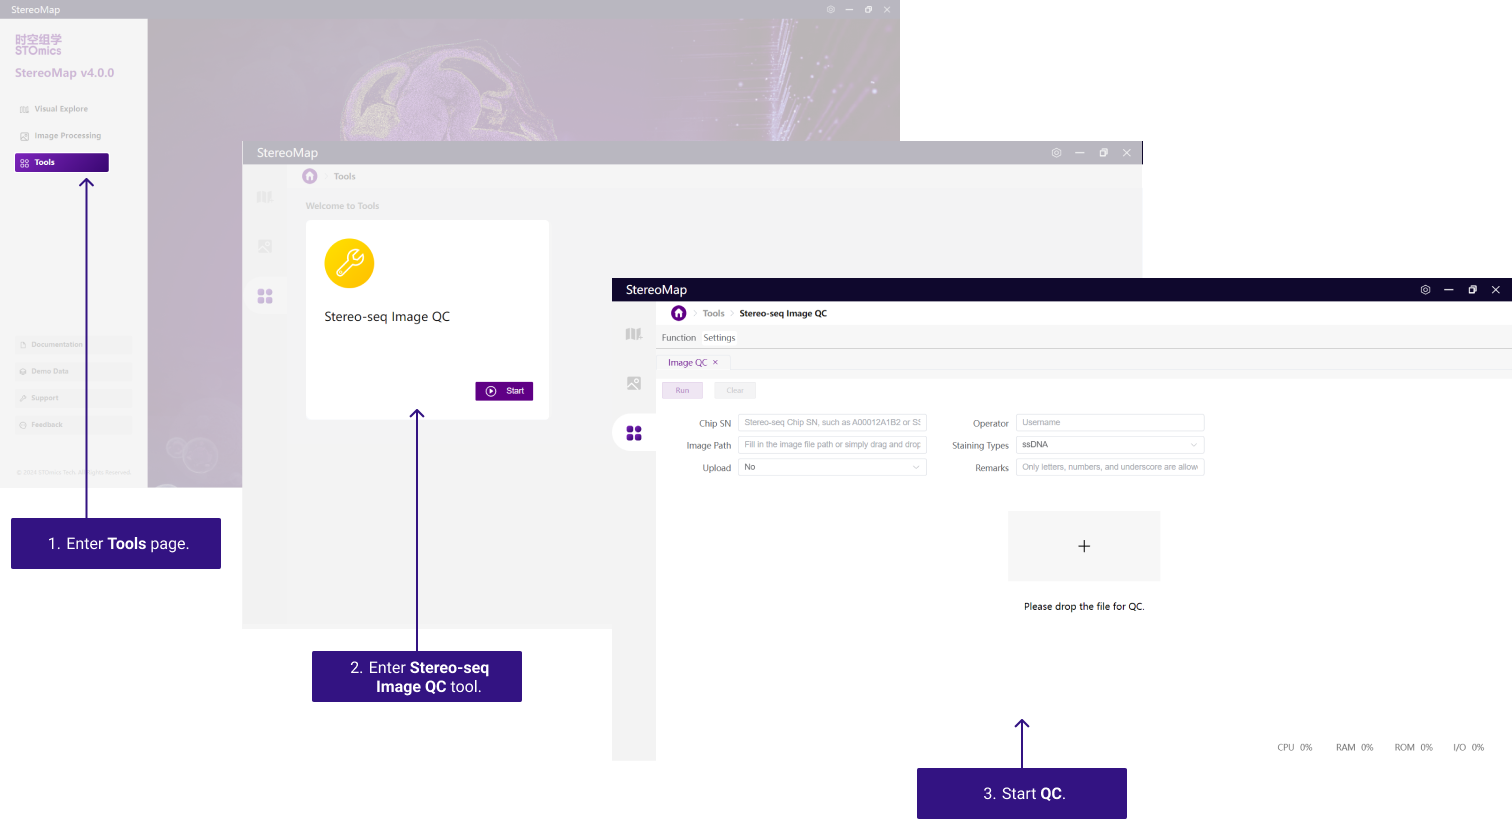The width and height of the screenshot is (1512, 819).
Task: Open the Demo Data link in the home window
Action: tap(74, 371)
